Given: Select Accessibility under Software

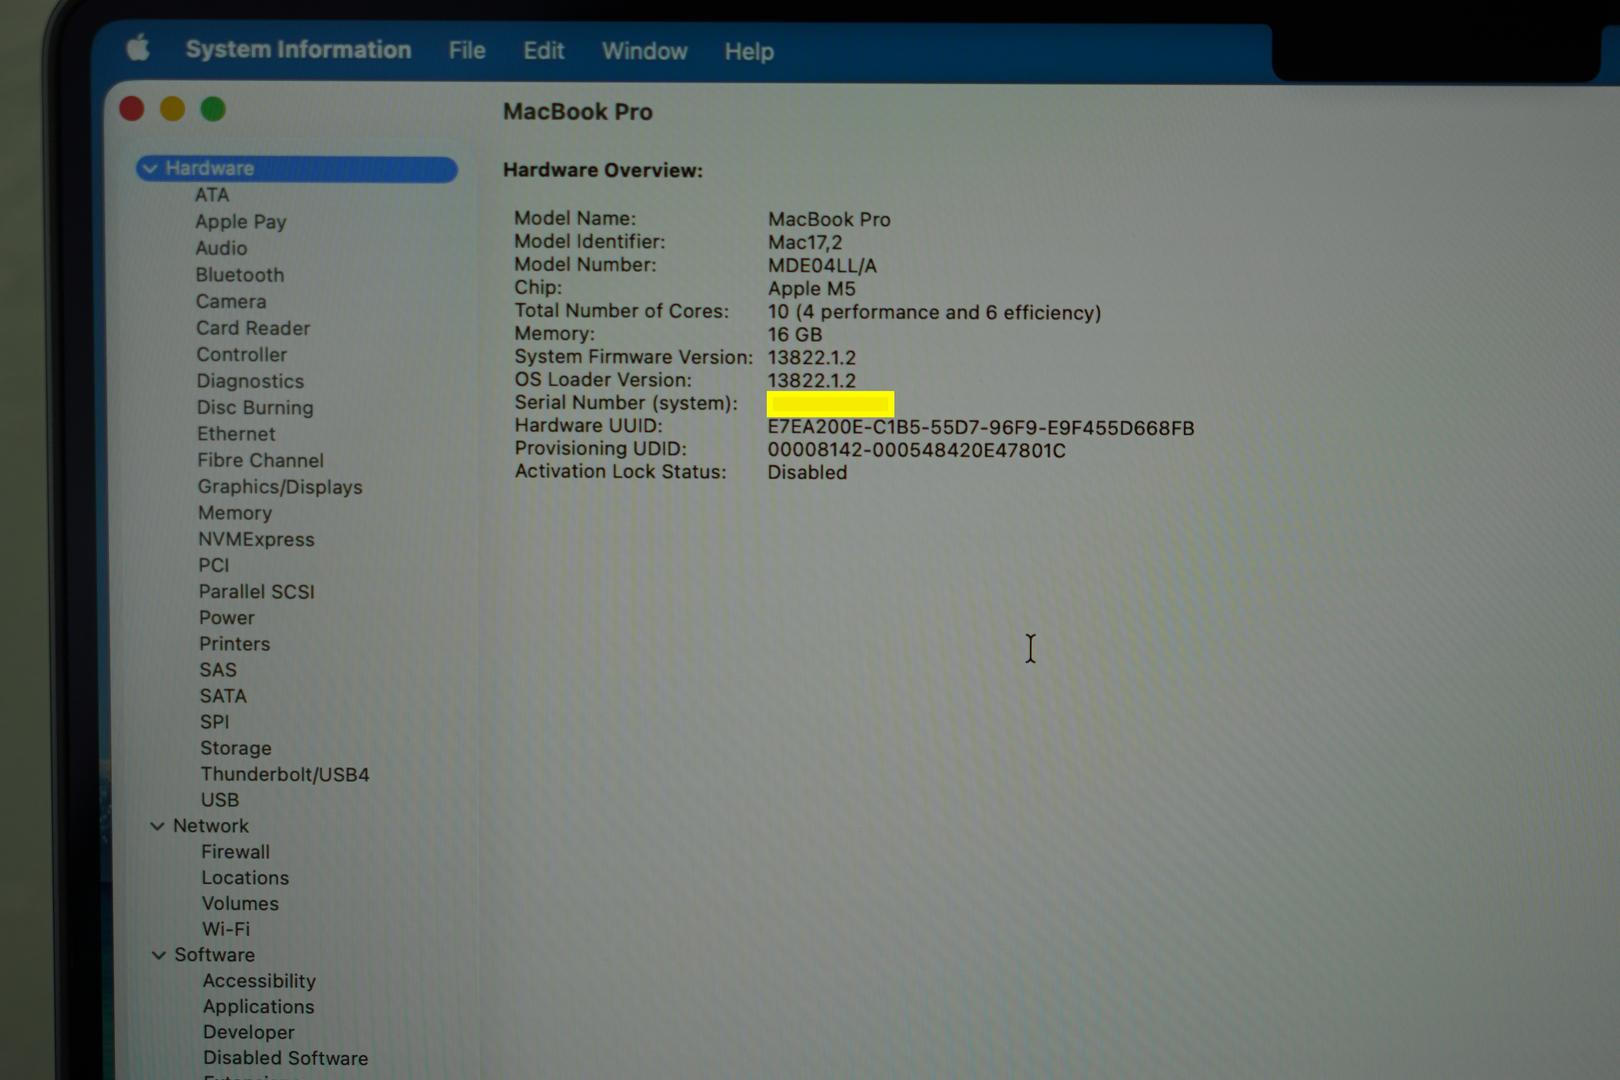Looking at the screenshot, I should tap(260, 981).
